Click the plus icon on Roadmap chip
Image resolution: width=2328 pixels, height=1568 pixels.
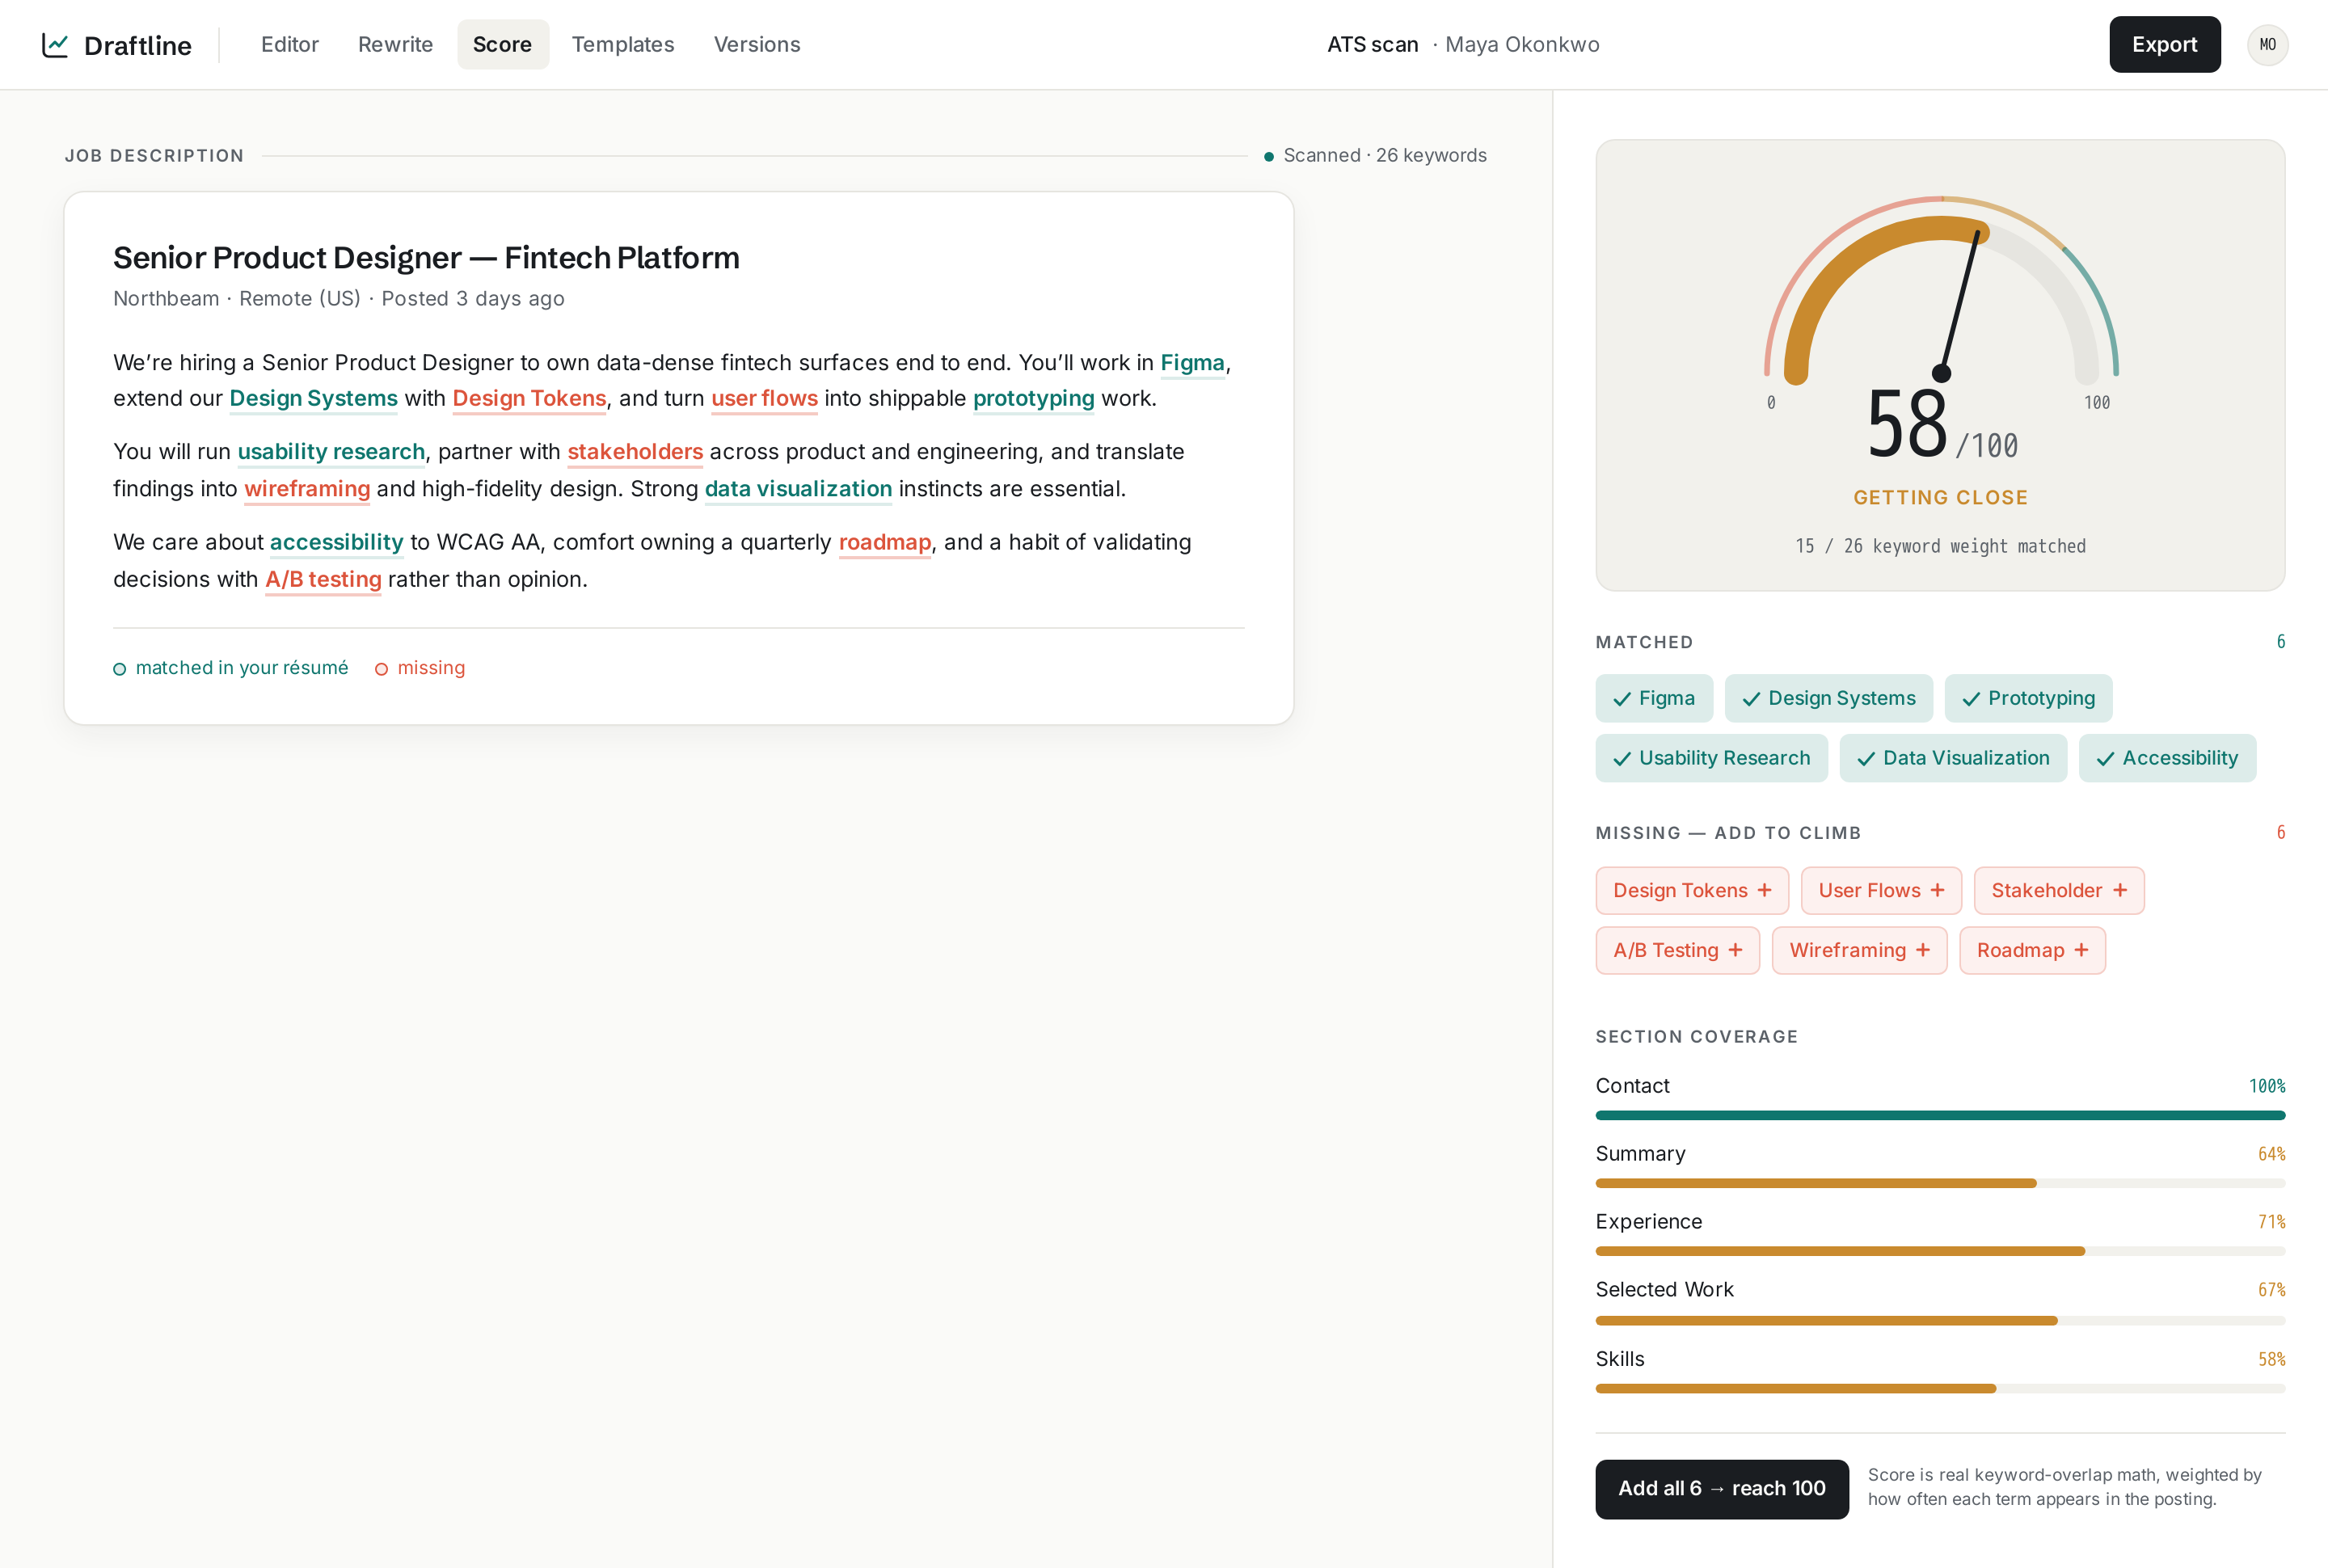[x=2081, y=950]
